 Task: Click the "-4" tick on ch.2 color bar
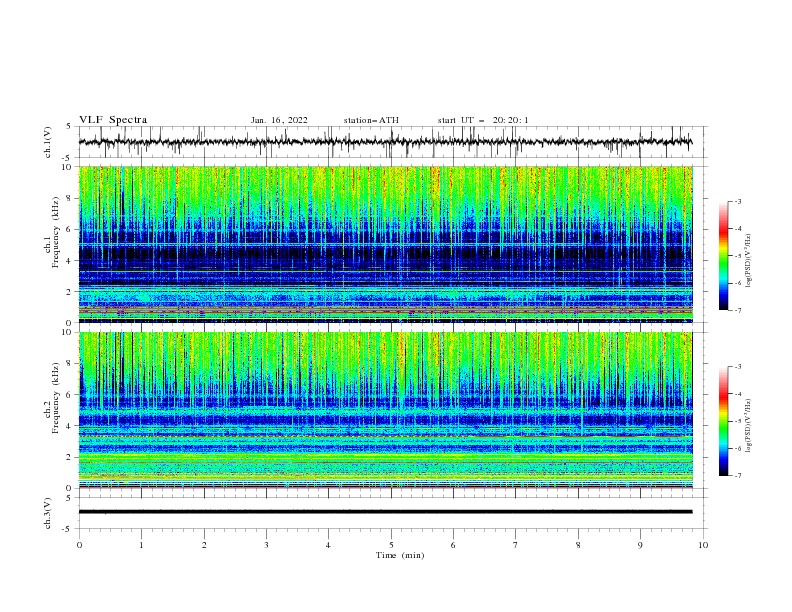click(x=738, y=394)
